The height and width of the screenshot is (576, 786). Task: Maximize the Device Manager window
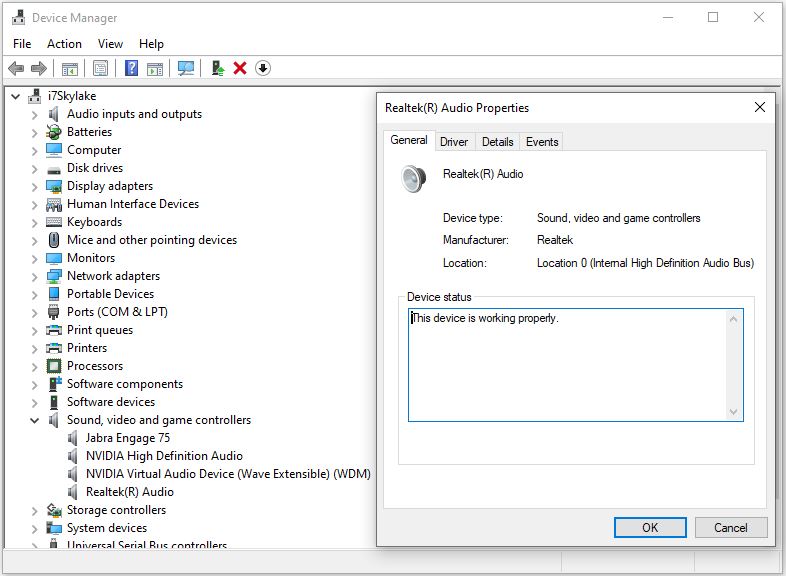713,18
